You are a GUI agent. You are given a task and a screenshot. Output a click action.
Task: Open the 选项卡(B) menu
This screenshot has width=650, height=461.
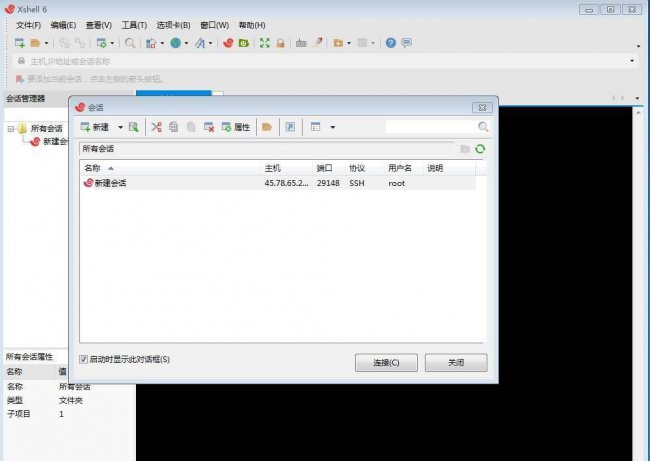tap(173, 25)
